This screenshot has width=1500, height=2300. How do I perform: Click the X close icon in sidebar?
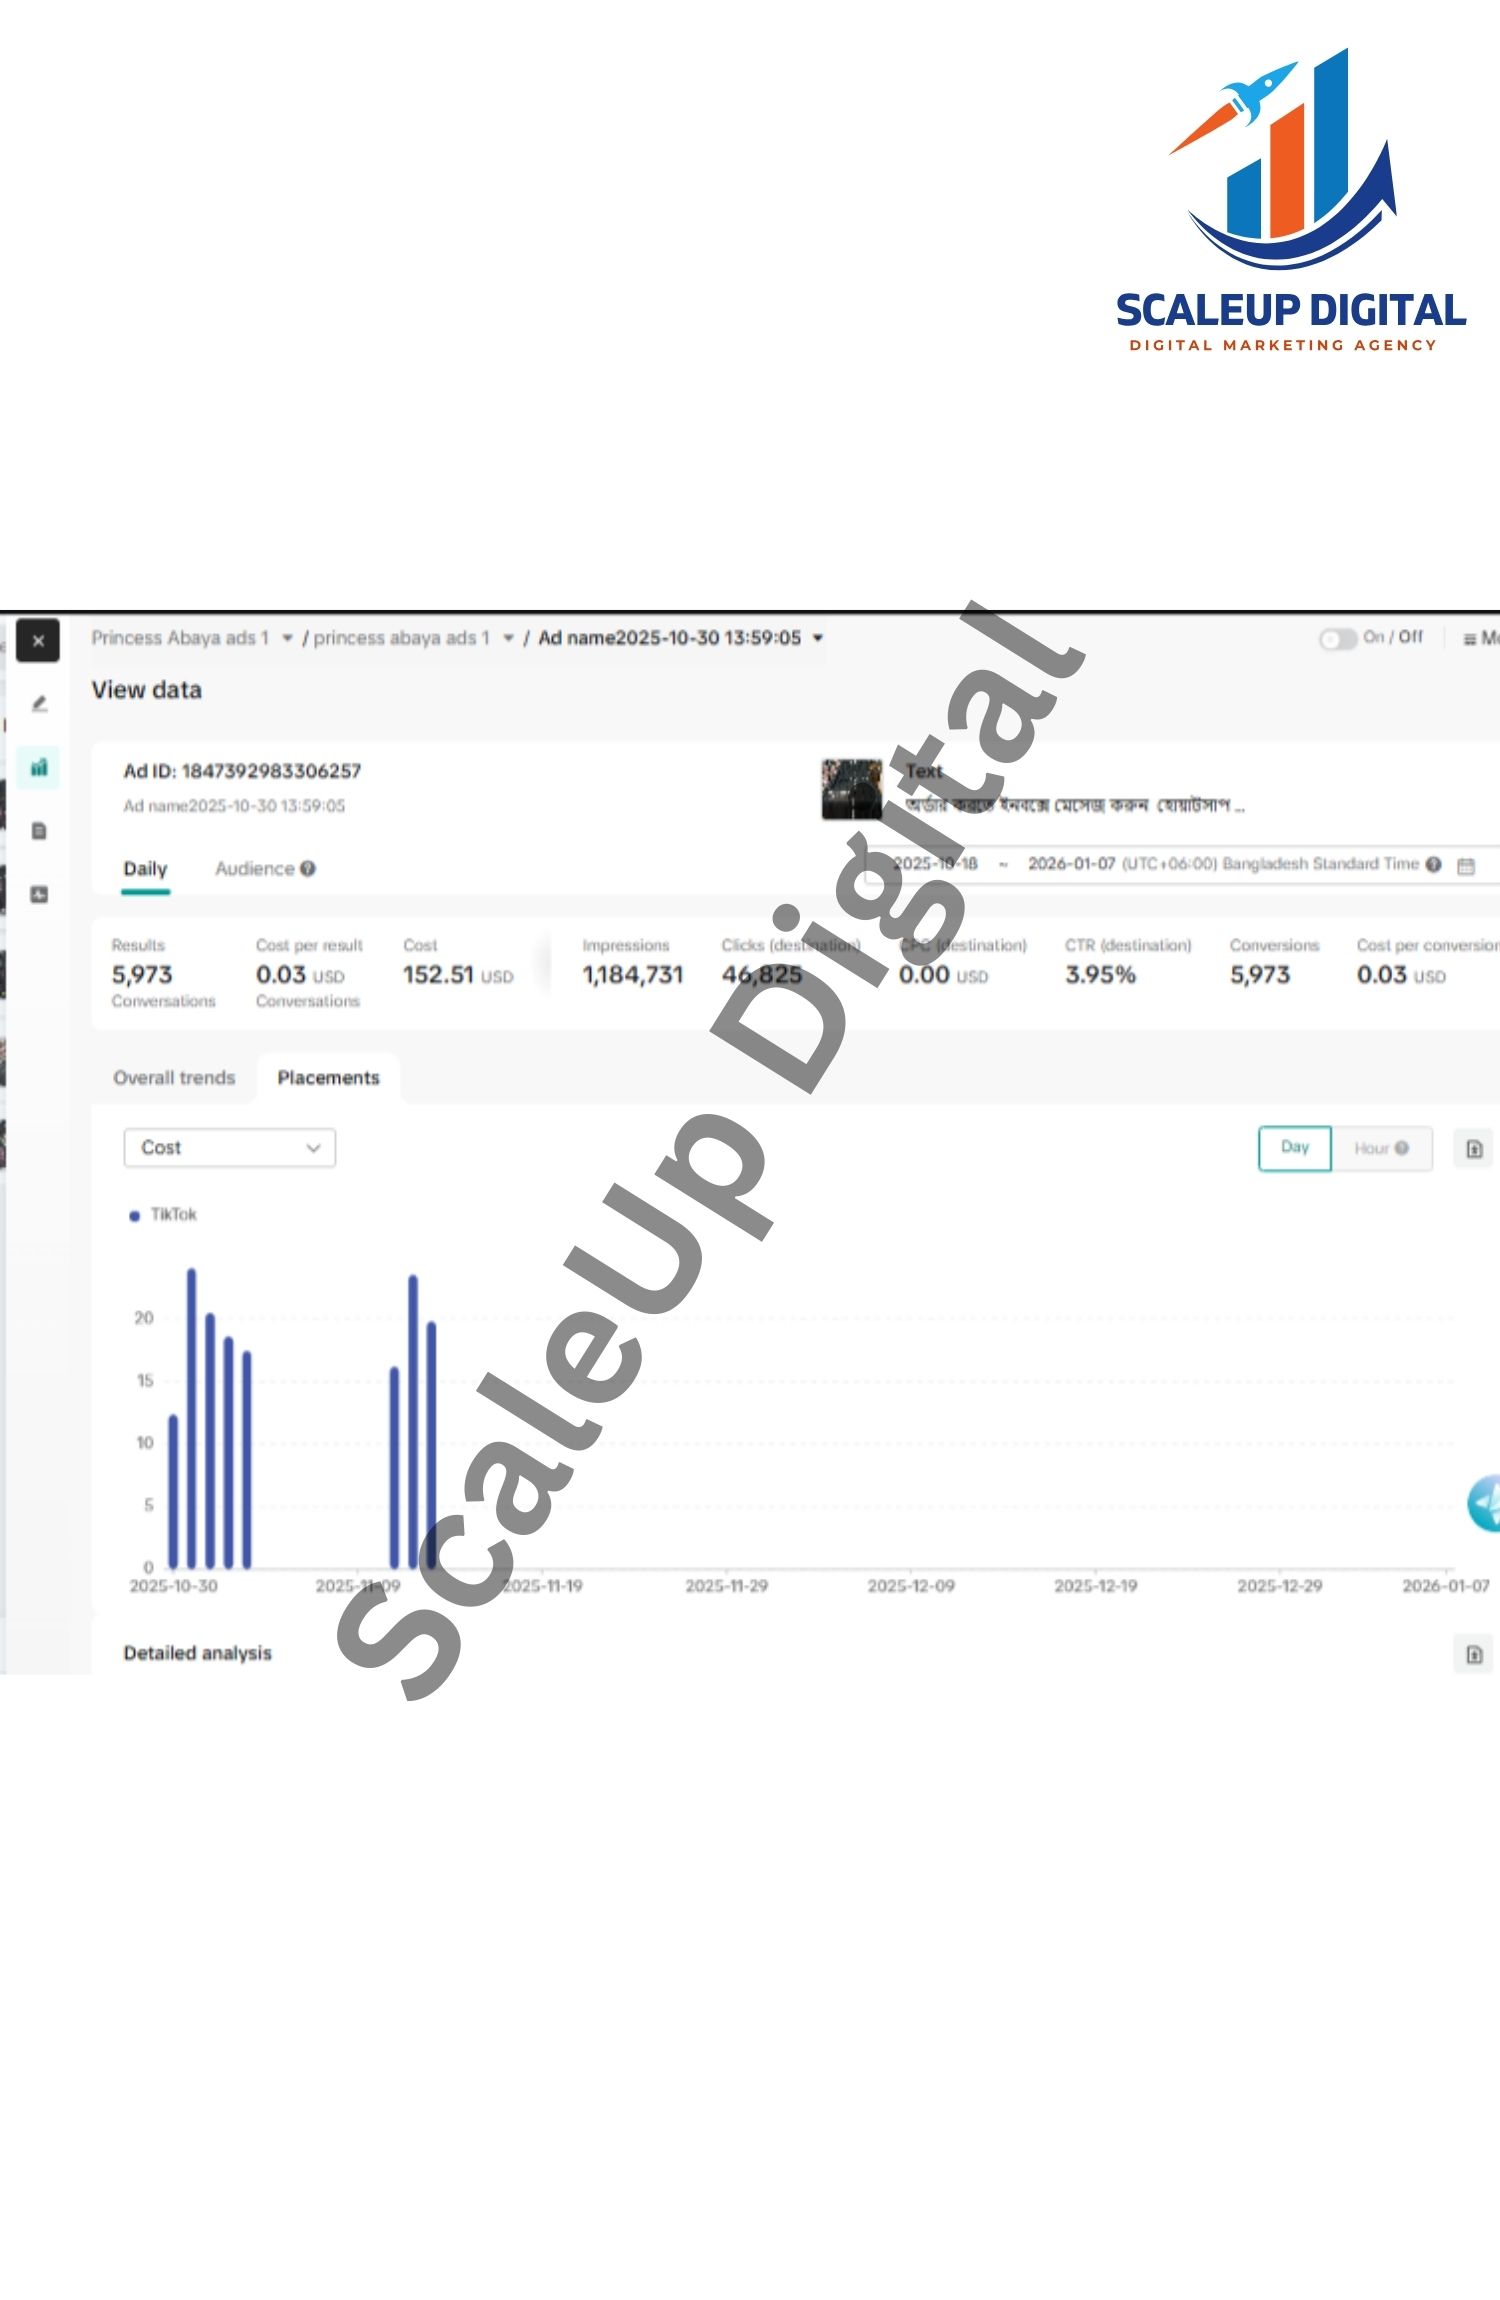[38, 641]
